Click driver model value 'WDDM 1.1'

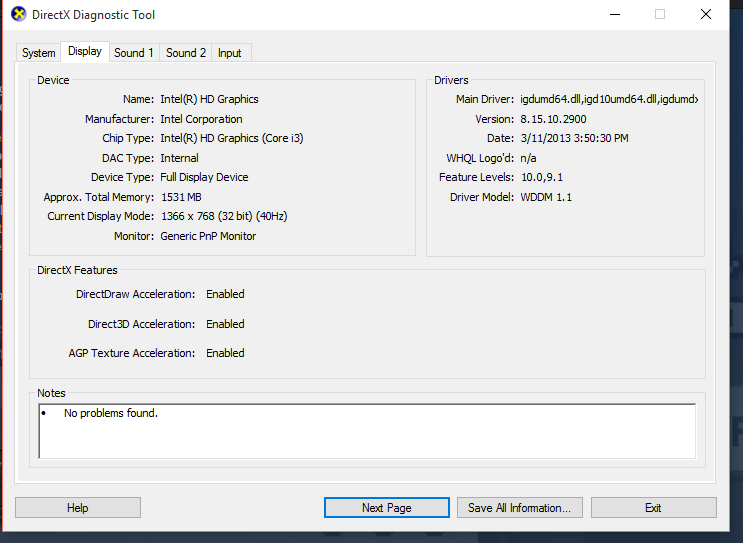pyautogui.click(x=546, y=197)
